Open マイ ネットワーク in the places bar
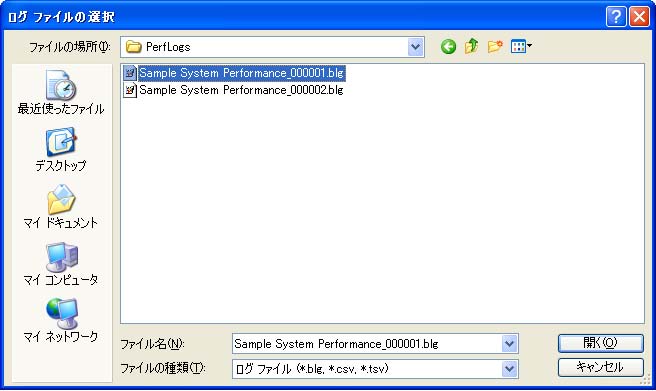This screenshot has height=391, width=656. tap(61, 320)
